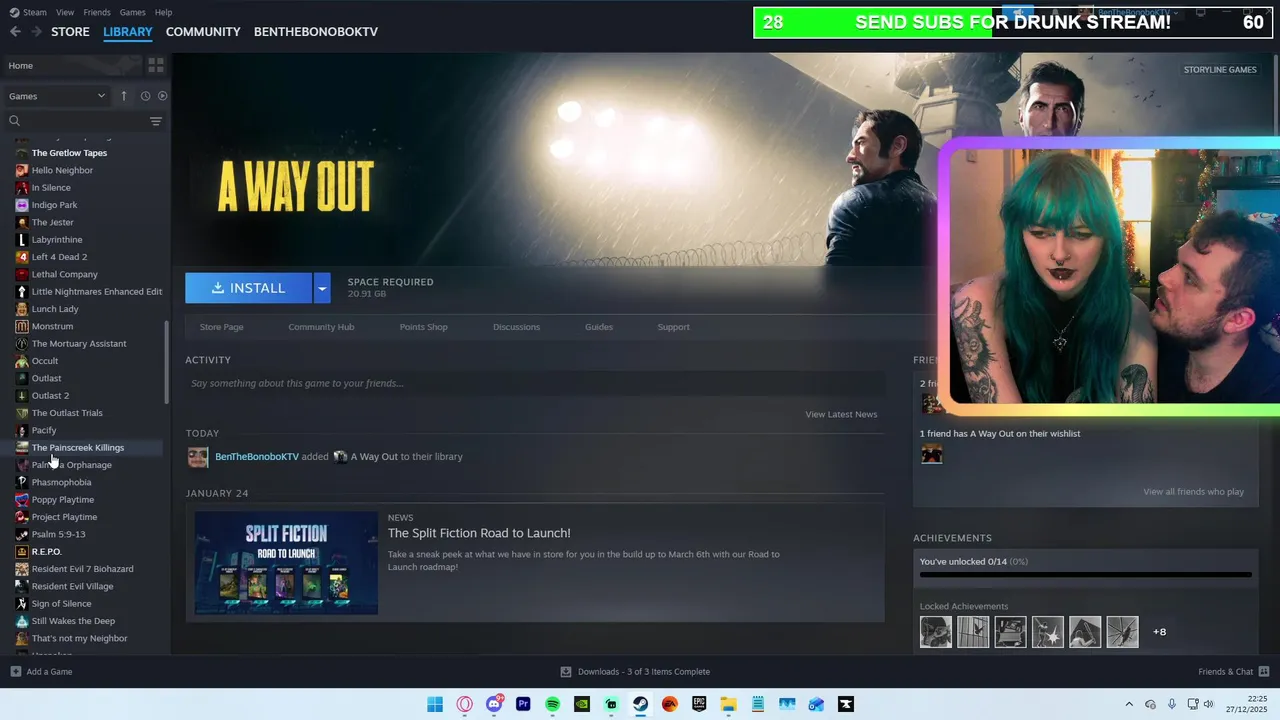Click the sort ascending arrow icon
Viewport: 1280px width, 720px height.
(x=124, y=96)
